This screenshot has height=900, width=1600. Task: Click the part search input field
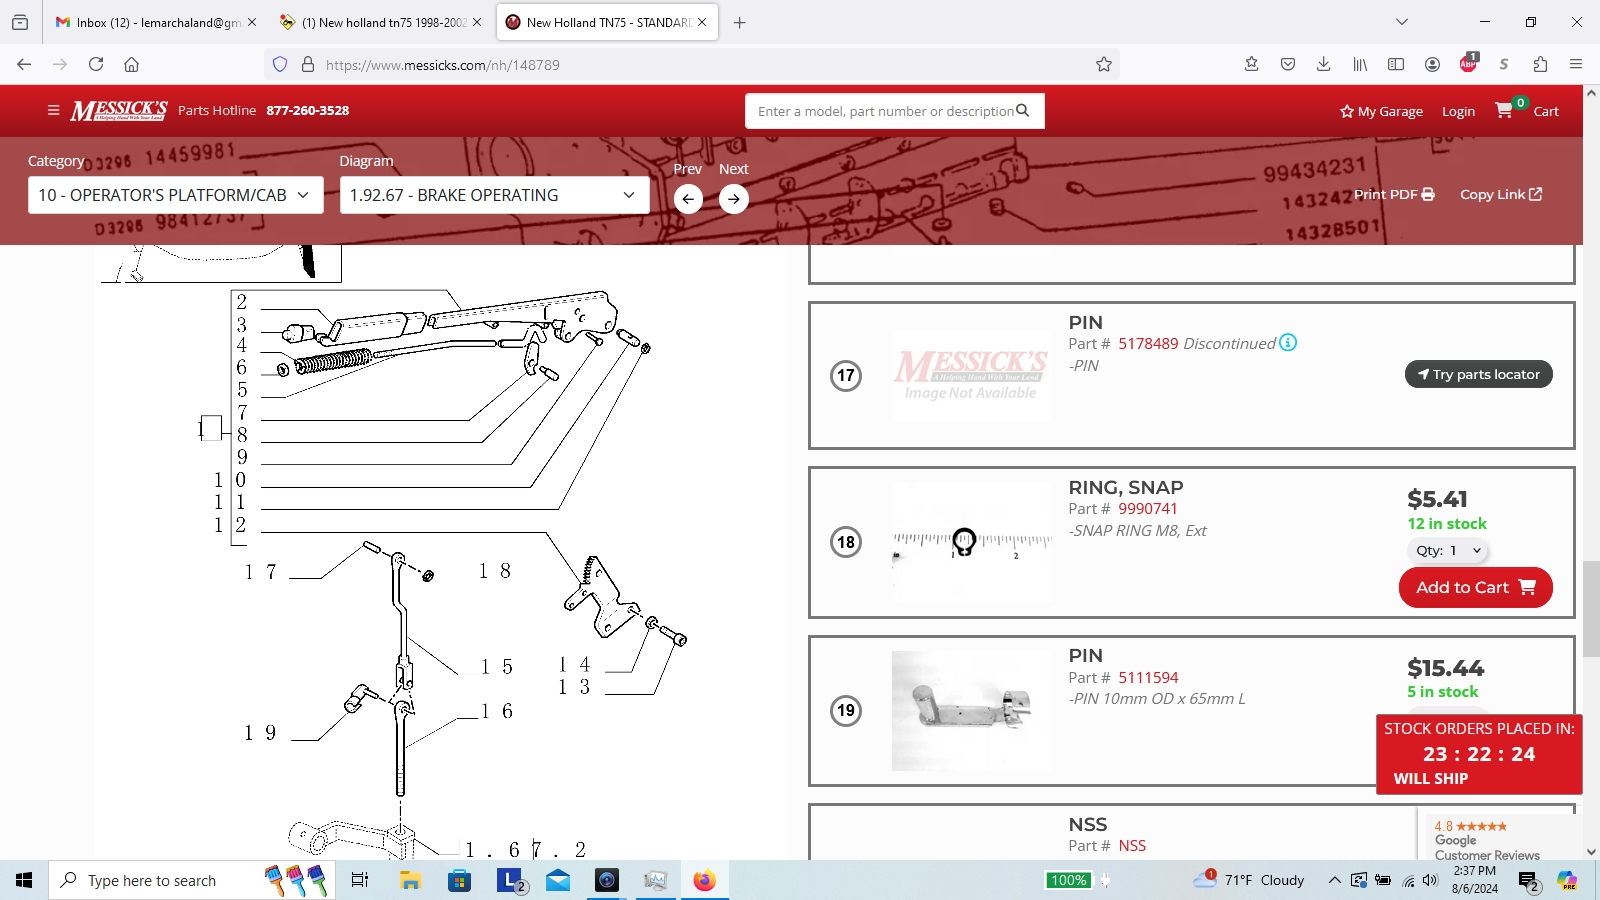[885, 111]
